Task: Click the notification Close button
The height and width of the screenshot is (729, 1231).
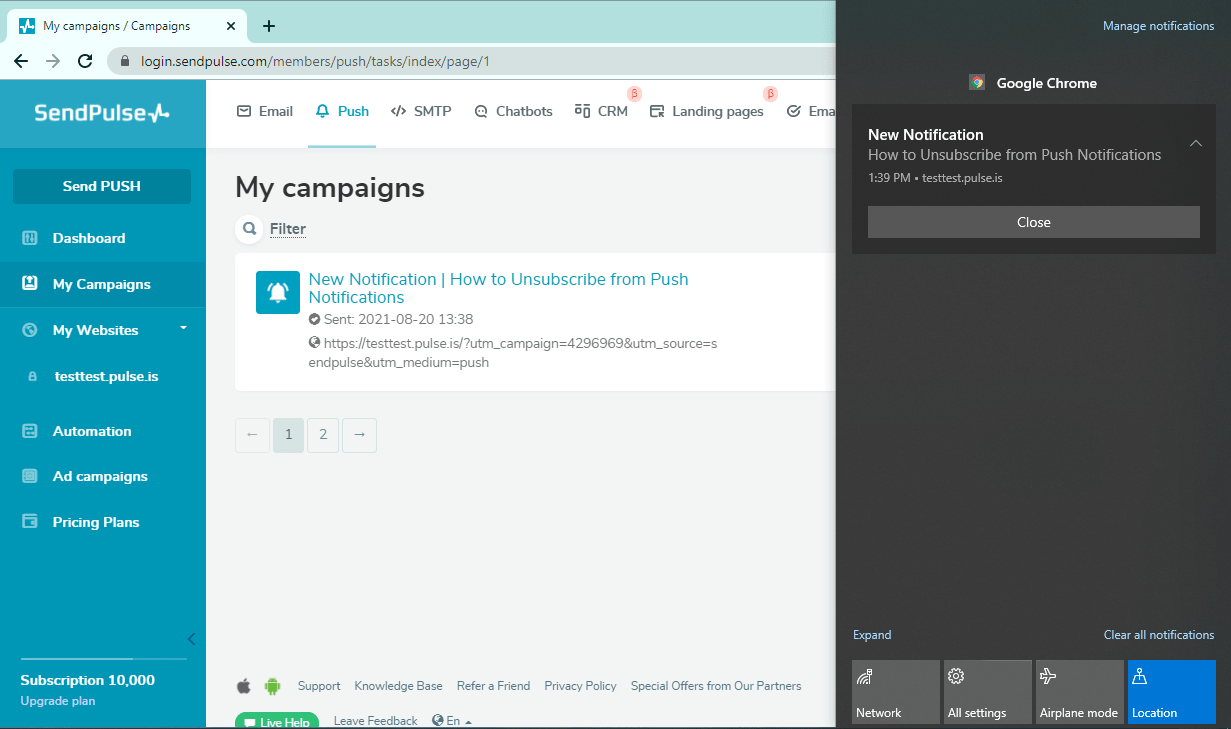Action: (1033, 222)
